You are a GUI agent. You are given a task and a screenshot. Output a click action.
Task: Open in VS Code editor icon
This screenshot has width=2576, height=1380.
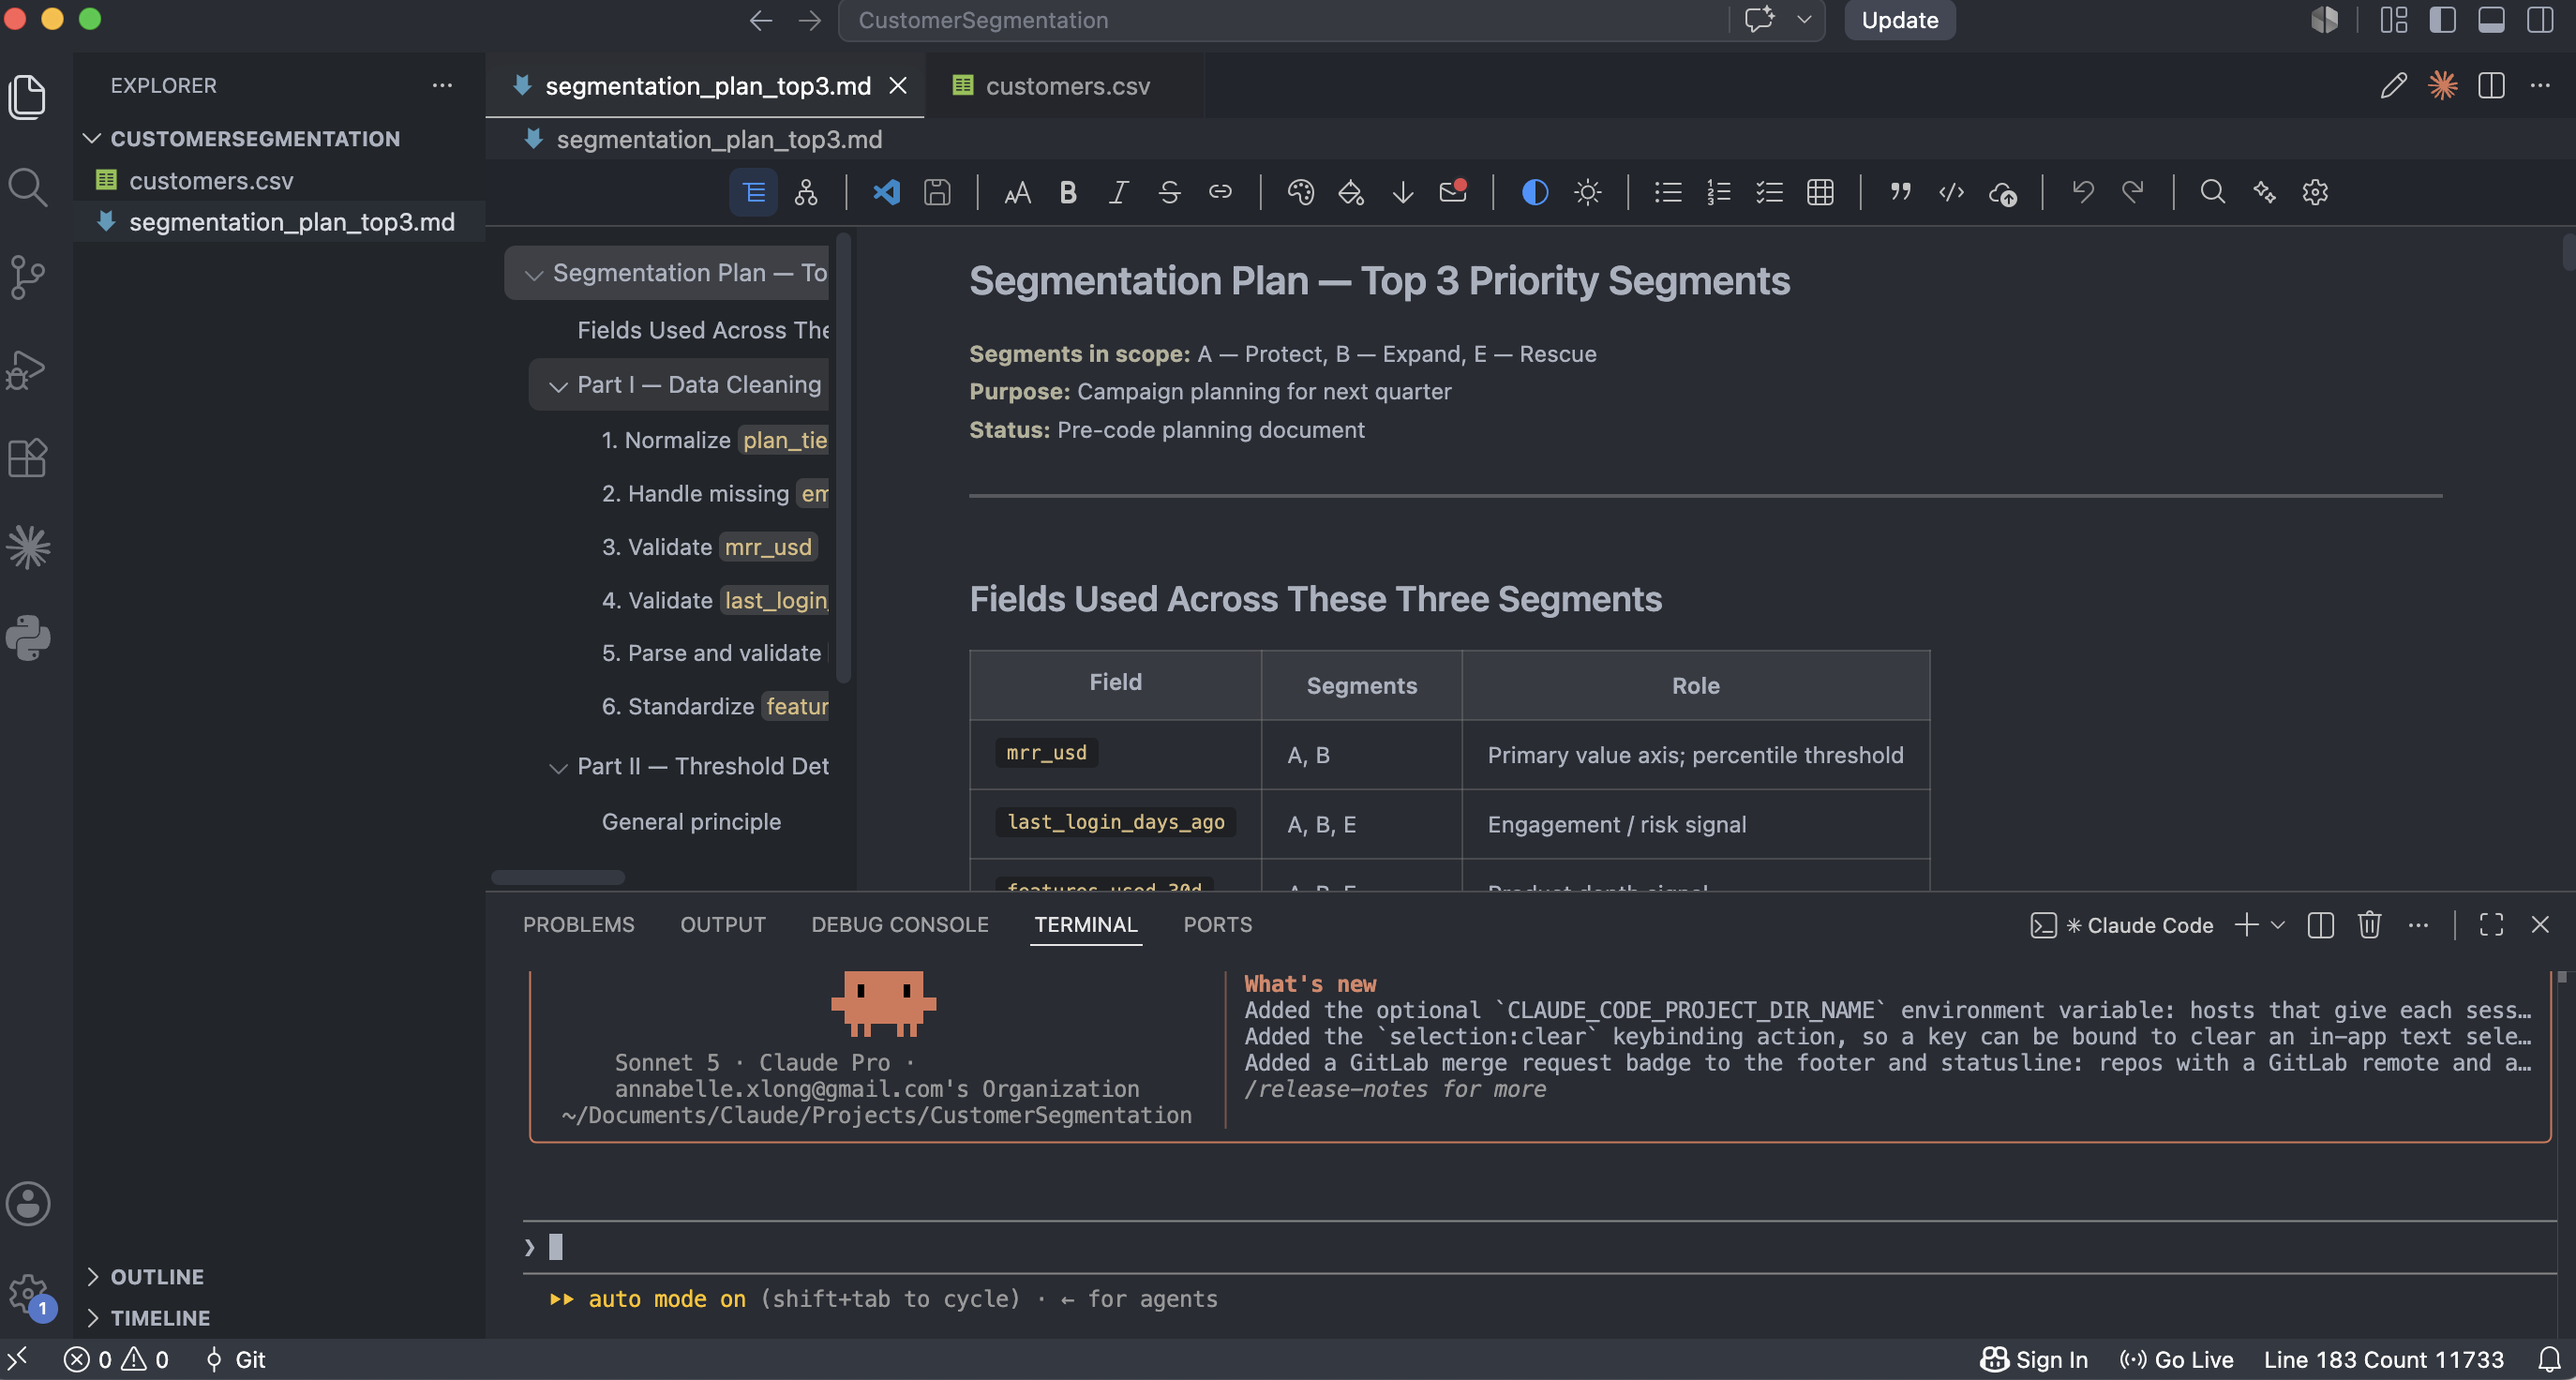[x=886, y=192]
